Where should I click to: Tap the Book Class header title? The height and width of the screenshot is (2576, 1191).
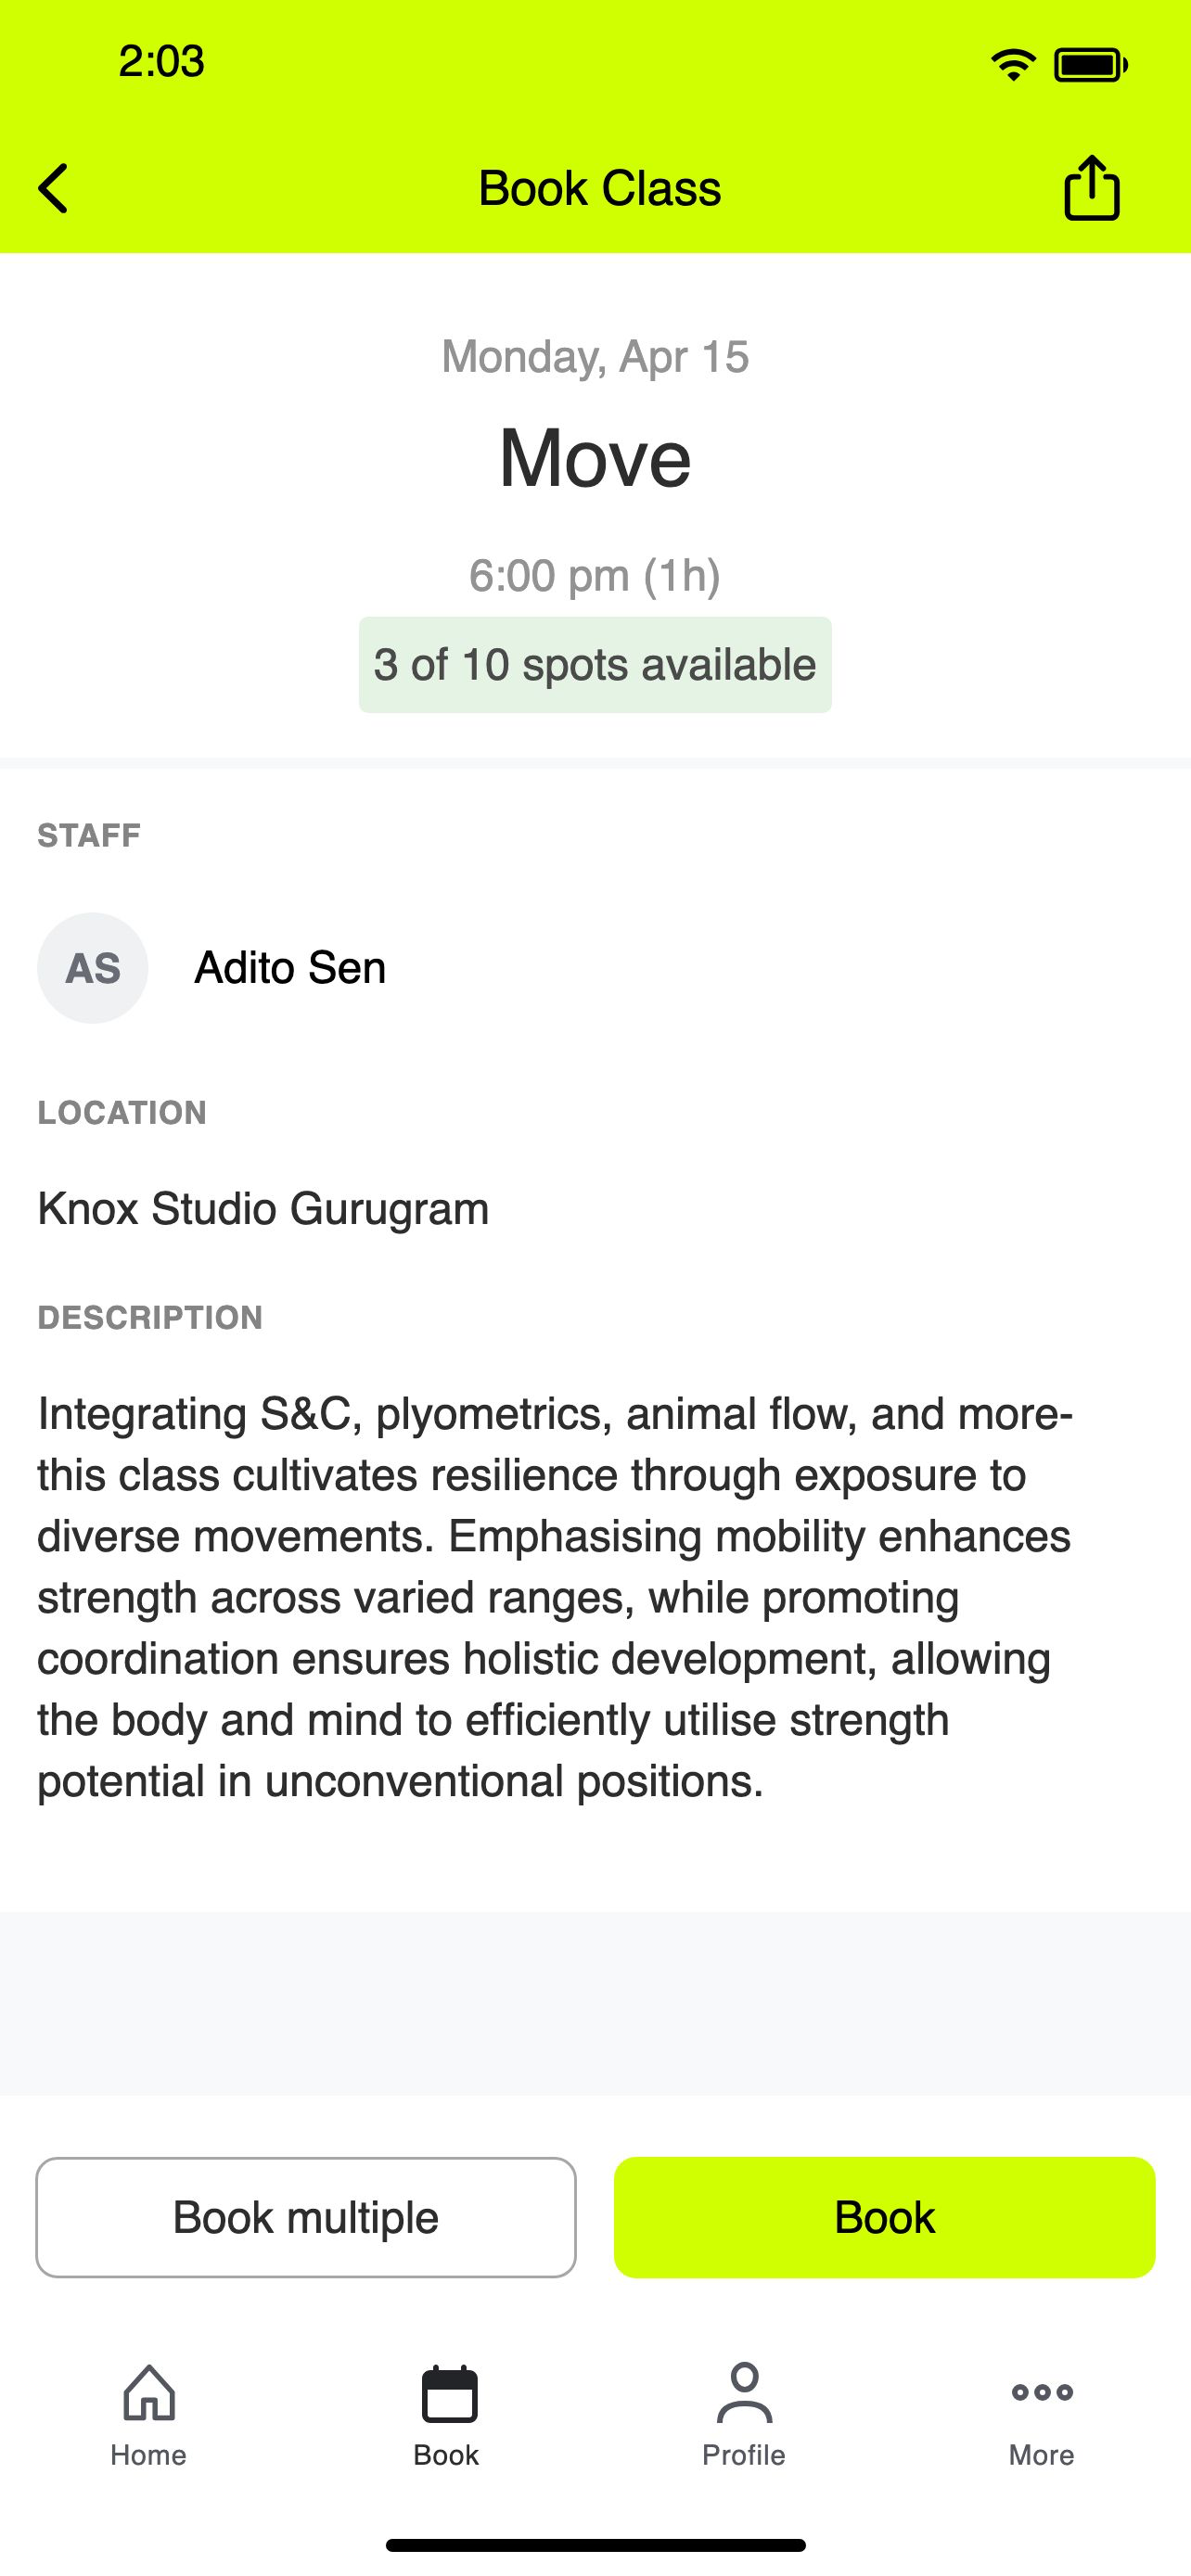pyautogui.click(x=599, y=188)
